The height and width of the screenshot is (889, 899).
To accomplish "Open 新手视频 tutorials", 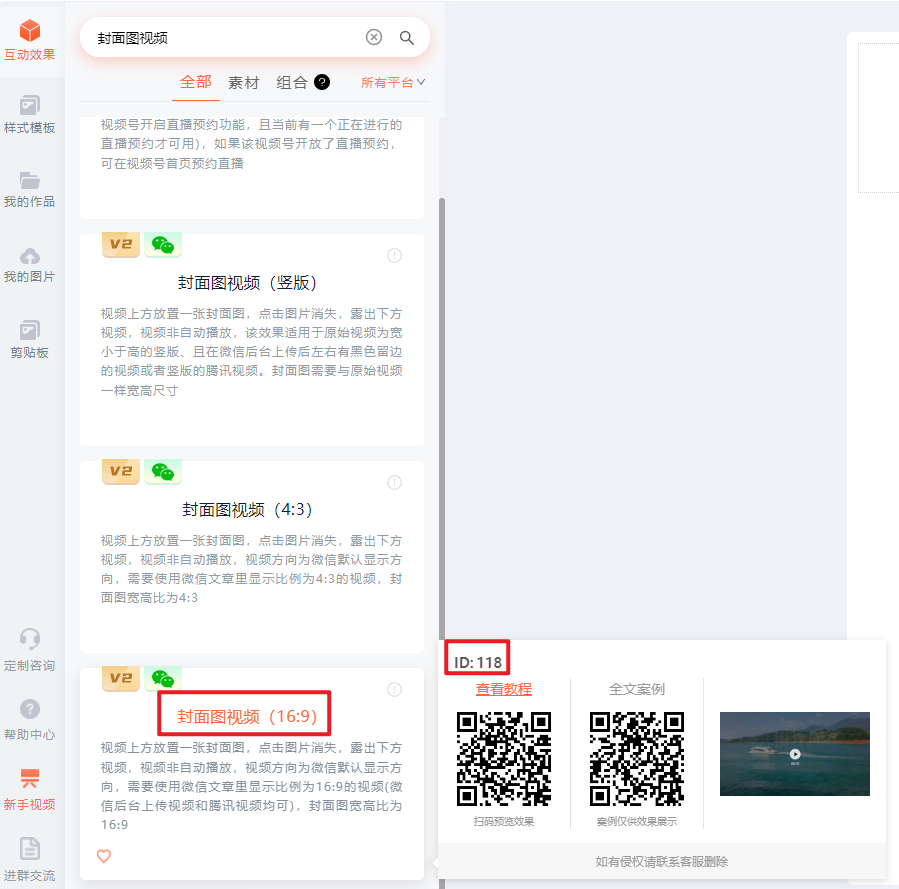I will tap(29, 790).
